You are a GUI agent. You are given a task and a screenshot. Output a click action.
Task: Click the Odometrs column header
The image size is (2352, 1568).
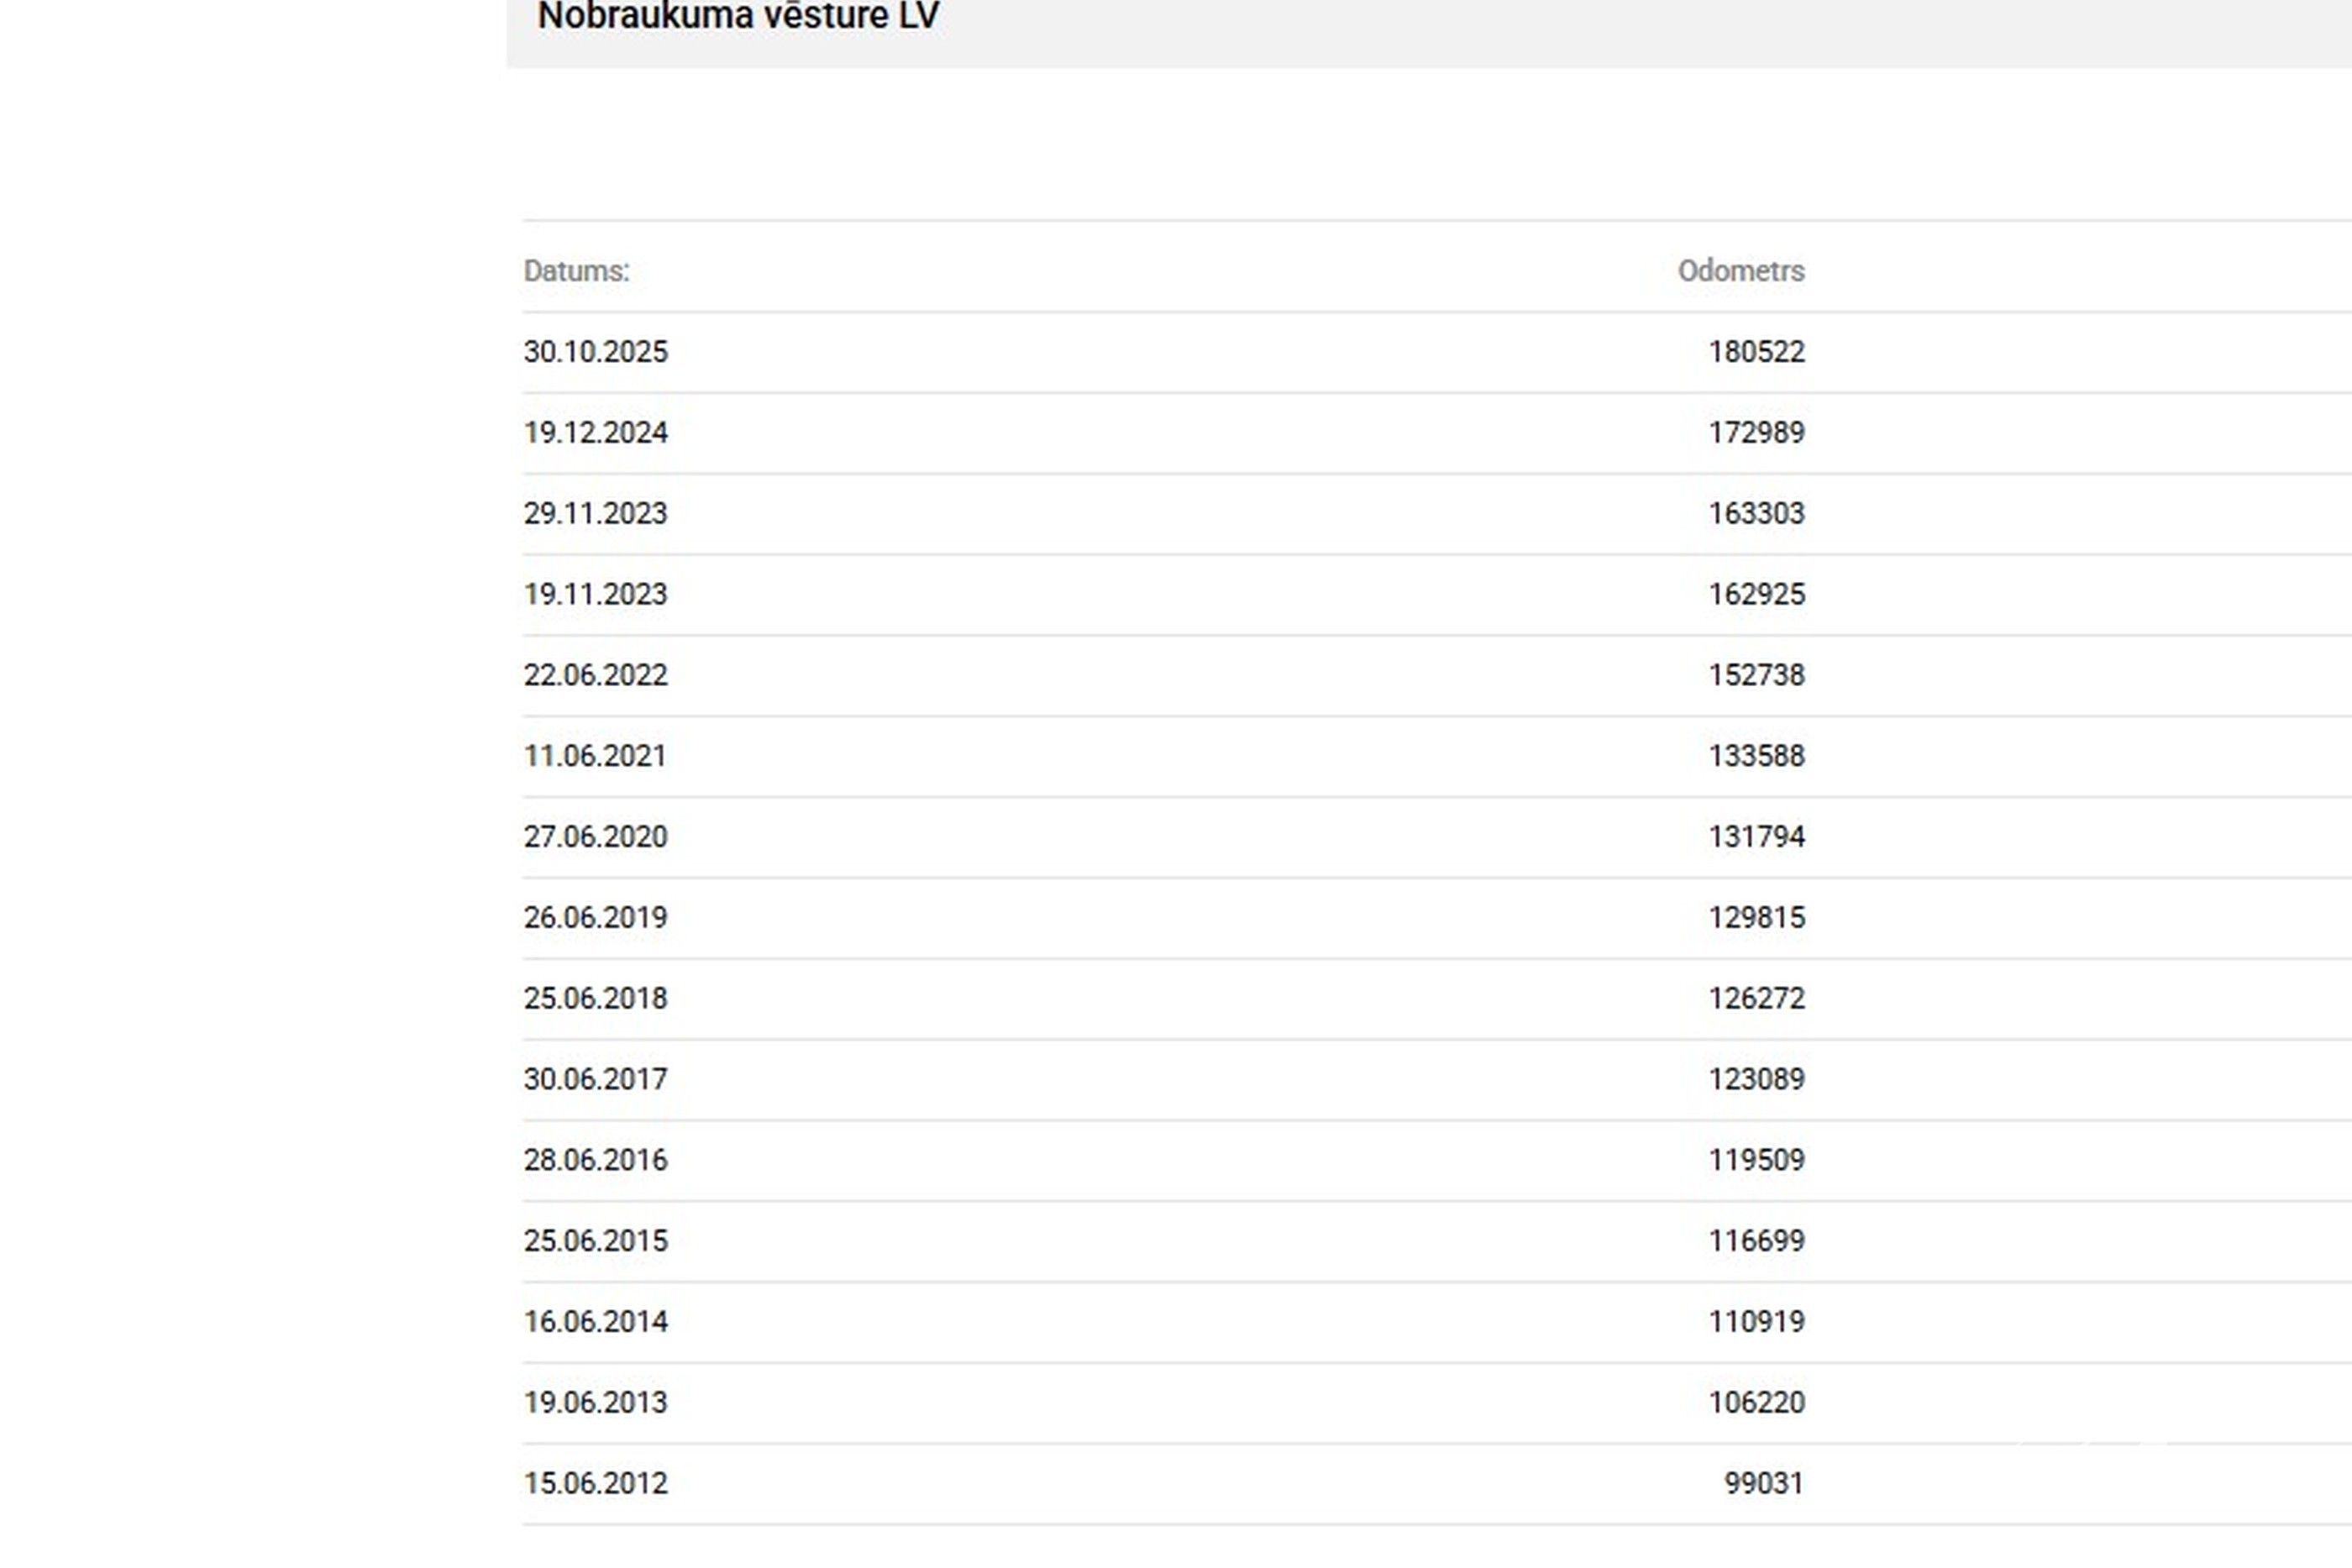tap(1740, 271)
